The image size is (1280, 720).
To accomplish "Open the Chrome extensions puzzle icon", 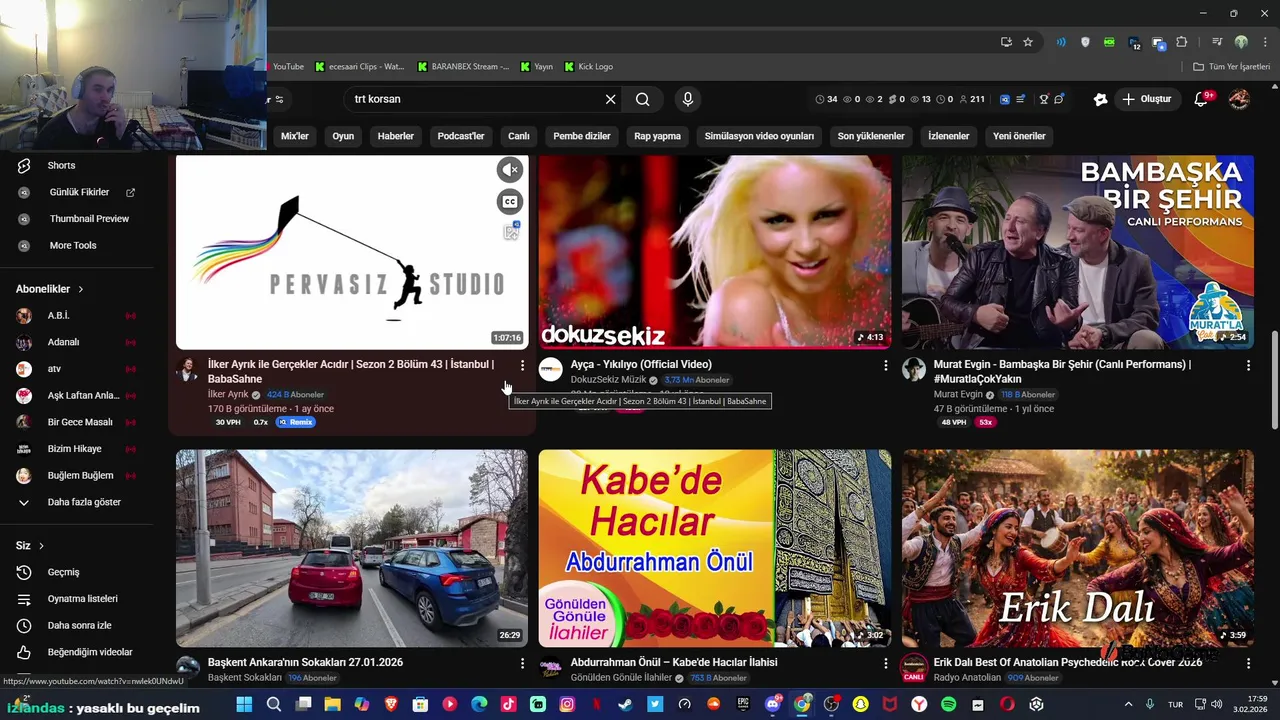I will [x=1182, y=42].
